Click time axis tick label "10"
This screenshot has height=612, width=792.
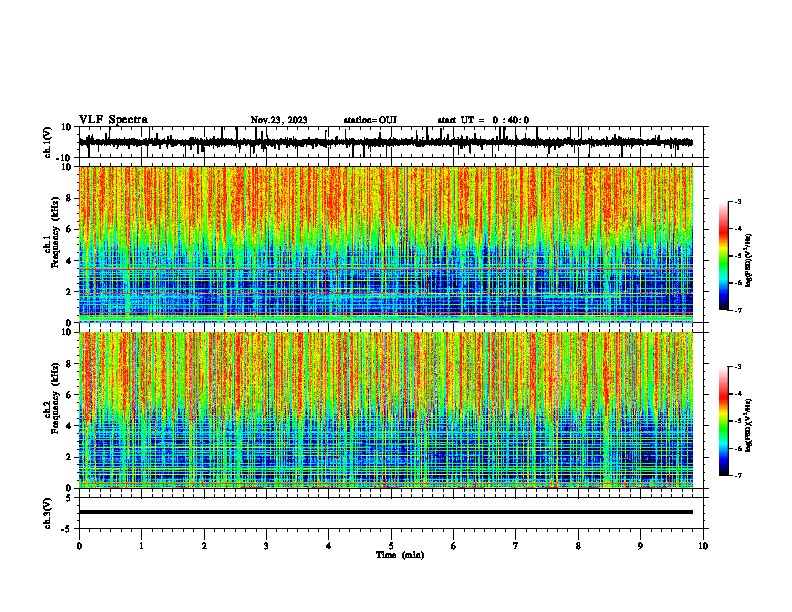703,546
